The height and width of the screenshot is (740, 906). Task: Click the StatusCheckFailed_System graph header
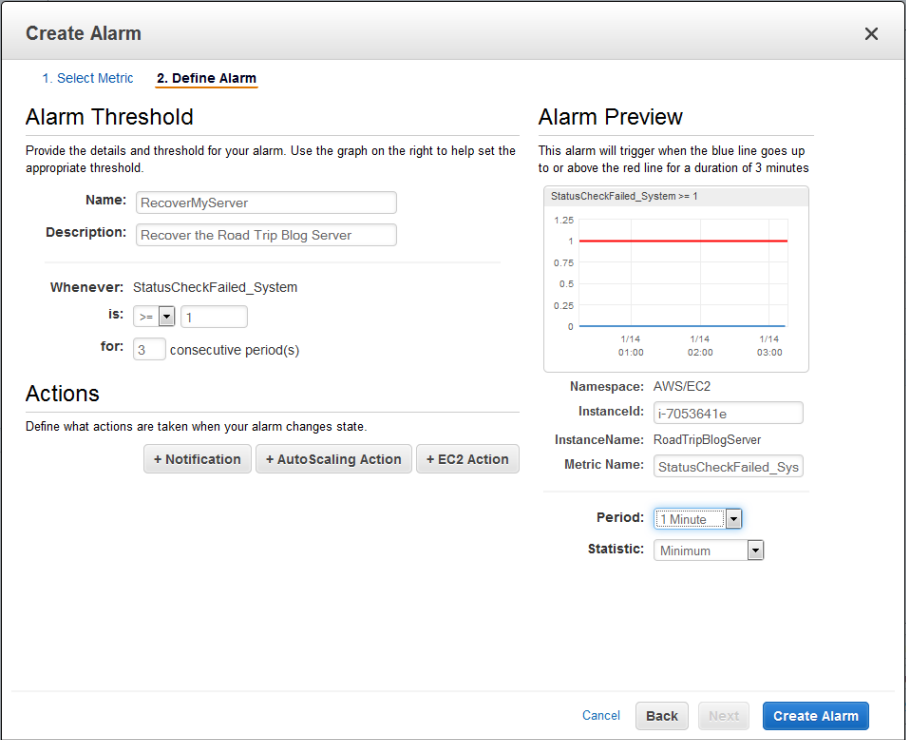pos(624,196)
